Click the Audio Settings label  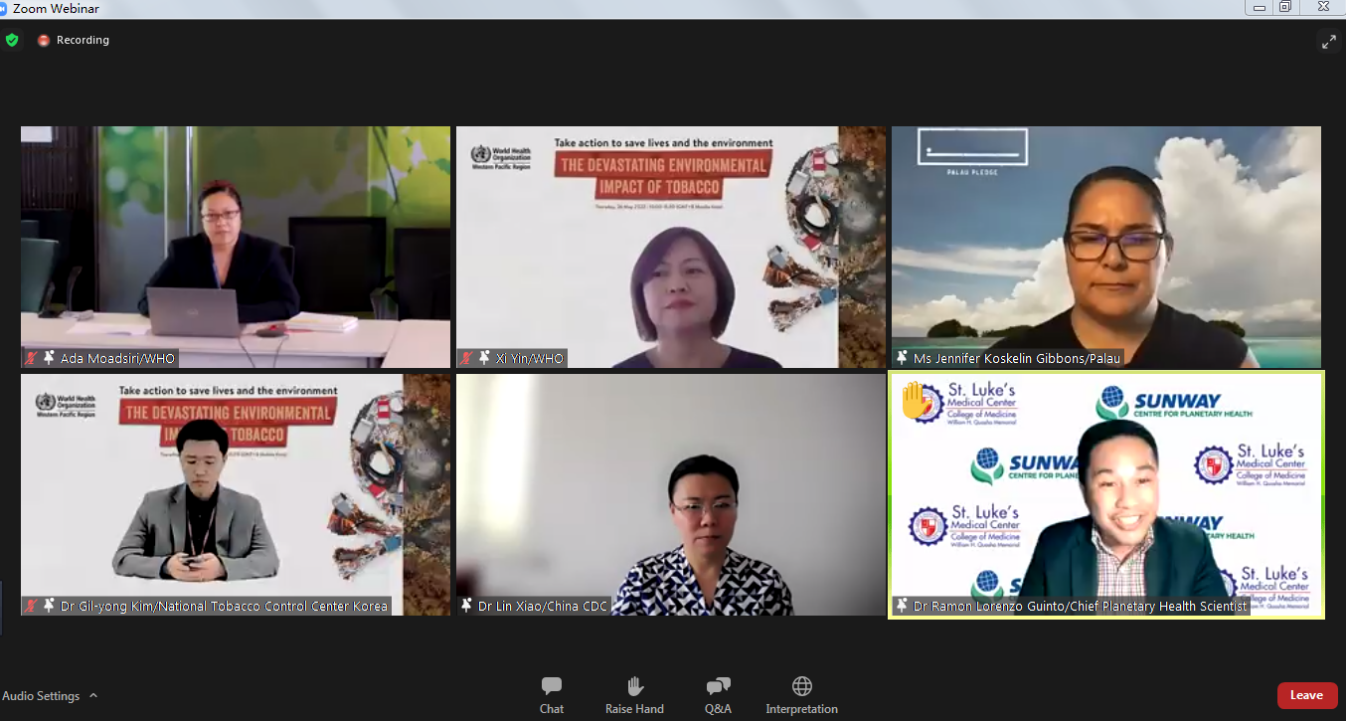[x=42, y=696]
